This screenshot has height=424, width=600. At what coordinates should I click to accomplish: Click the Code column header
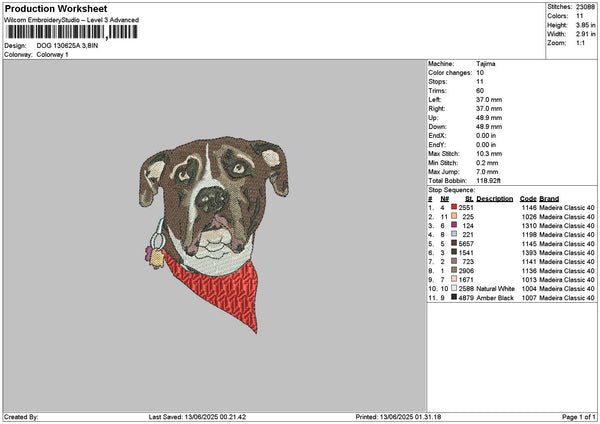point(528,198)
